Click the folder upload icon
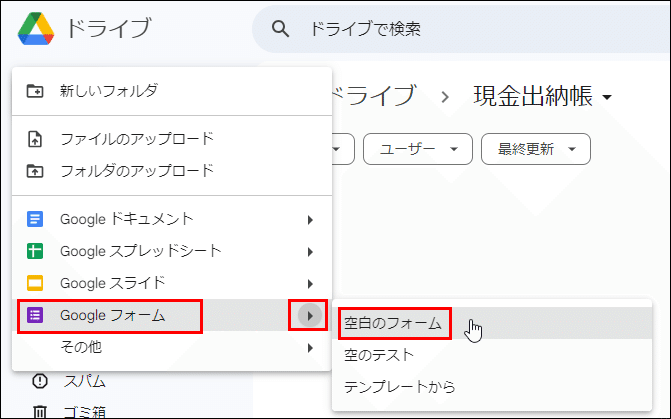The height and width of the screenshot is (419, 671). point(35,171)
